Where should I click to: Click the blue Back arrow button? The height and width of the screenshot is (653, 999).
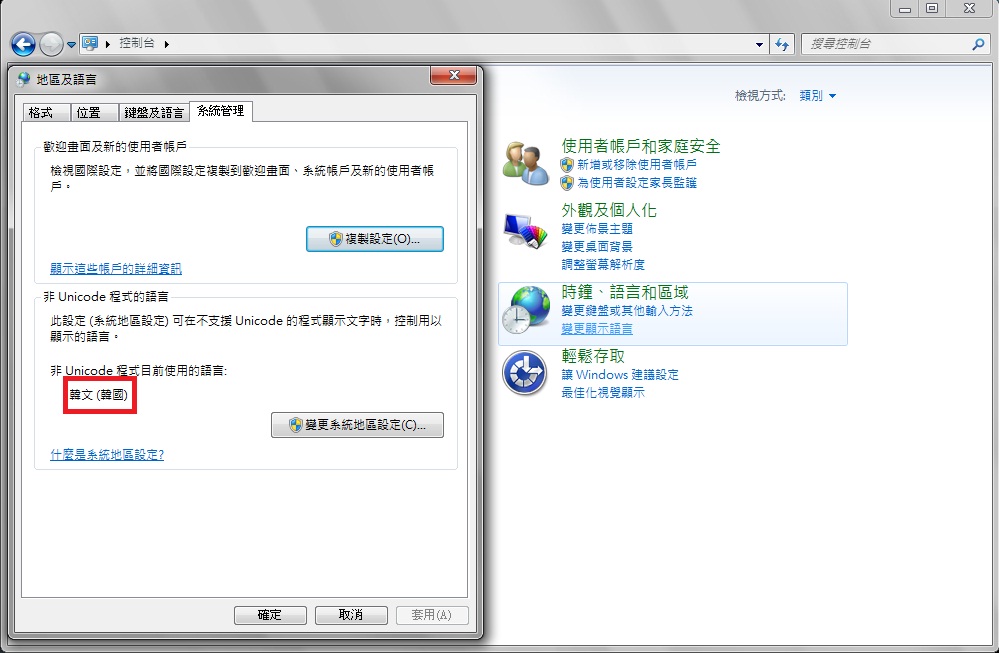pos(24,45)
